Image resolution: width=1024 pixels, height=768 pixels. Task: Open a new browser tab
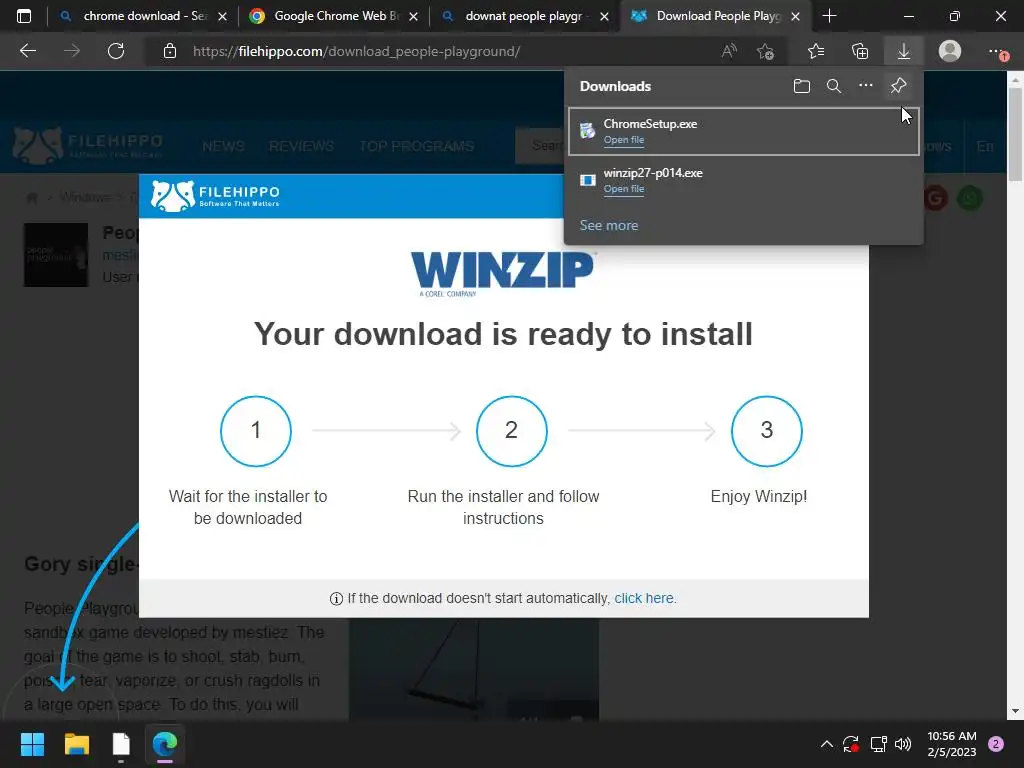(829, 16)
